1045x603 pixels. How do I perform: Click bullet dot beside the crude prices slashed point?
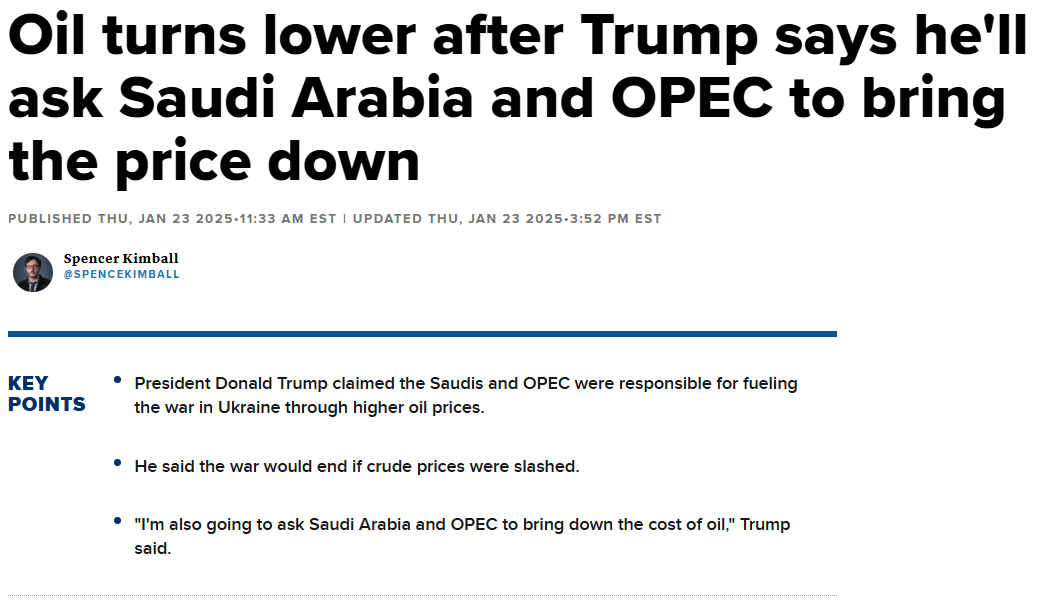pyautogui.click(x=117, y=462)
